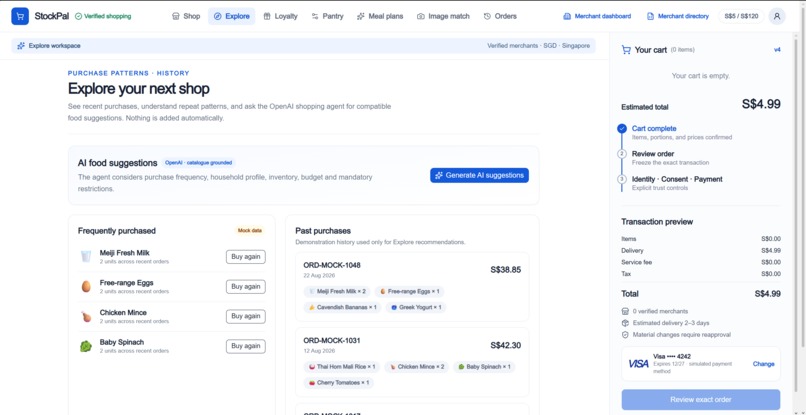The width and height of the screenshot is (806, 415).
Task: Change the Visa payment method
Action: 763,364
